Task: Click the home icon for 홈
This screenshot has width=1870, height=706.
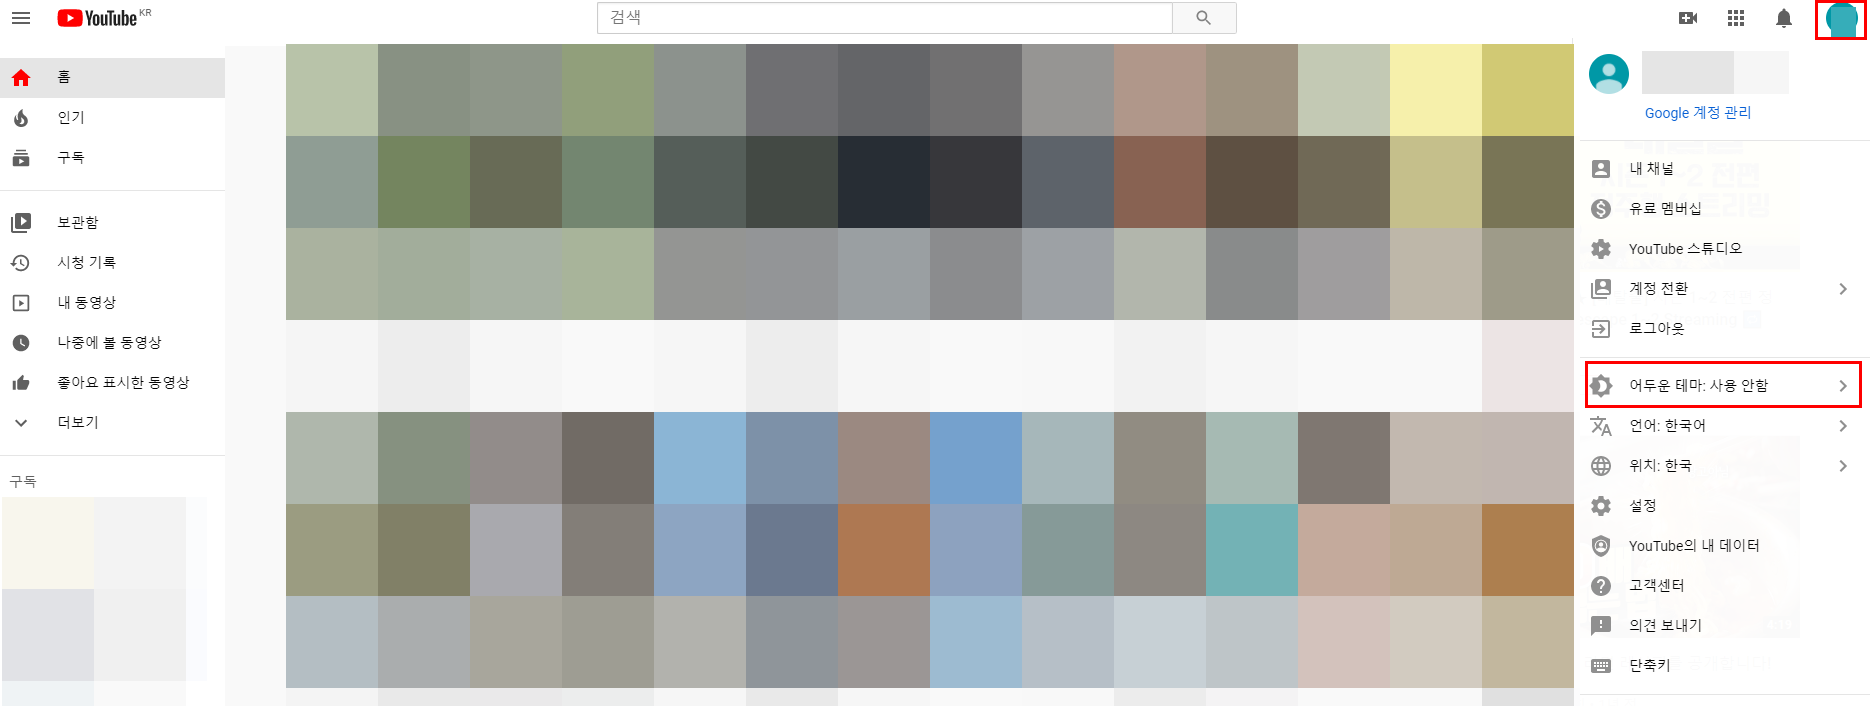Action: pyautogui.click(x=21, y=78)
